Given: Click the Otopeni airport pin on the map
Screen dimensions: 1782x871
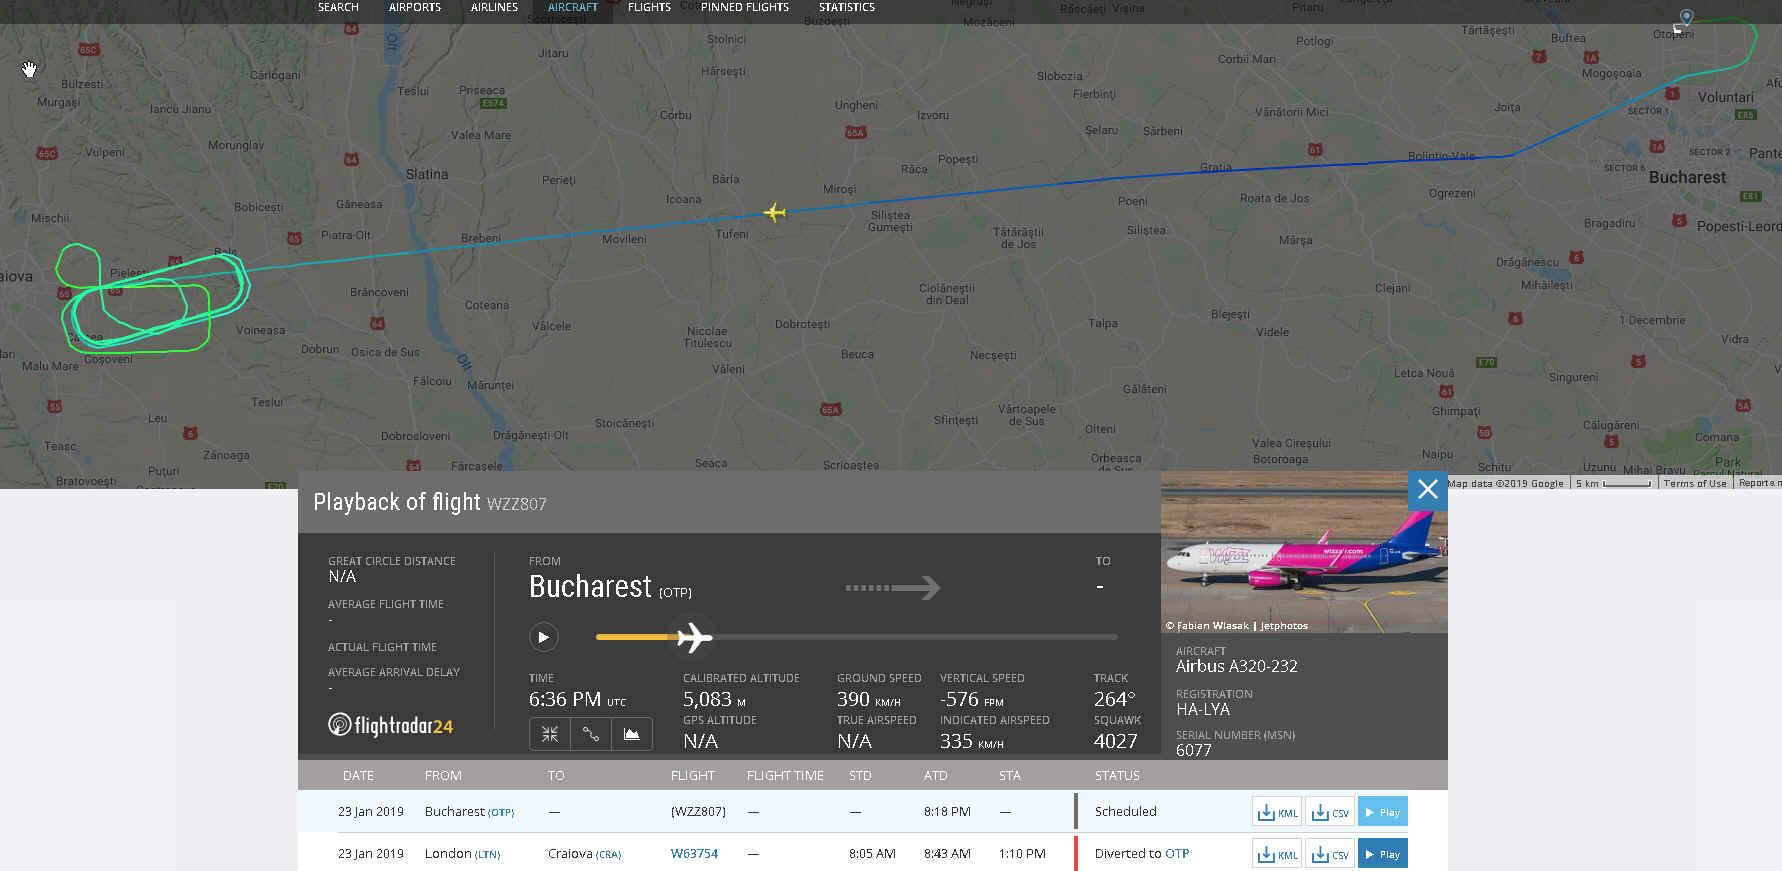Looking at the screenshot, I should click(x=1686, y=17).
